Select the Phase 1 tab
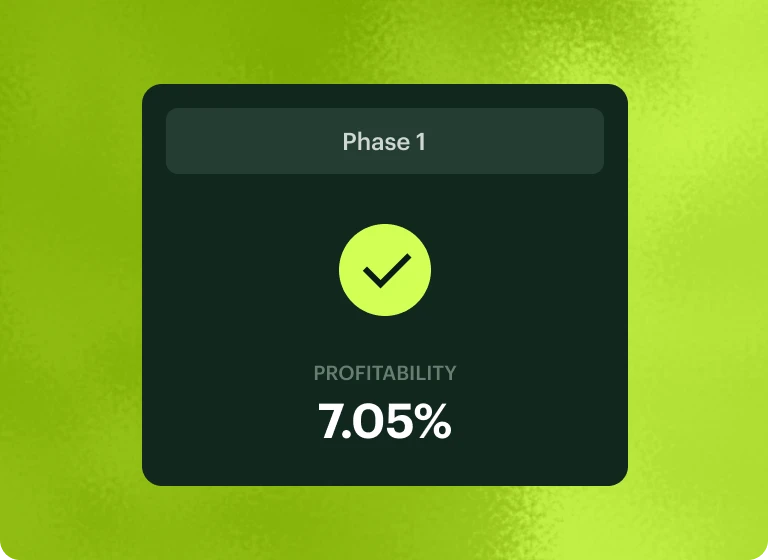Screen dimensions: 768x560 [x=384, y=141]
